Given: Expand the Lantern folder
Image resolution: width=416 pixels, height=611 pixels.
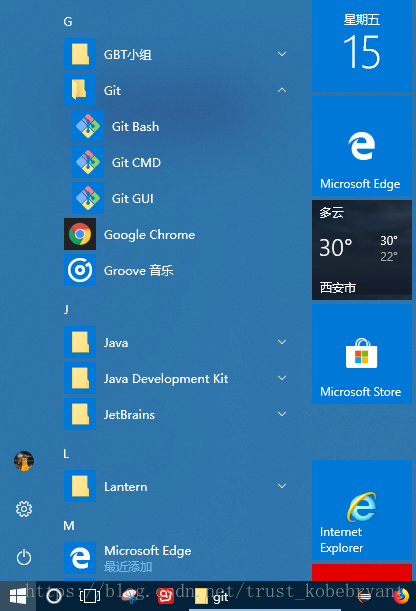Looking at the screenshot, I should coord(282,486).
